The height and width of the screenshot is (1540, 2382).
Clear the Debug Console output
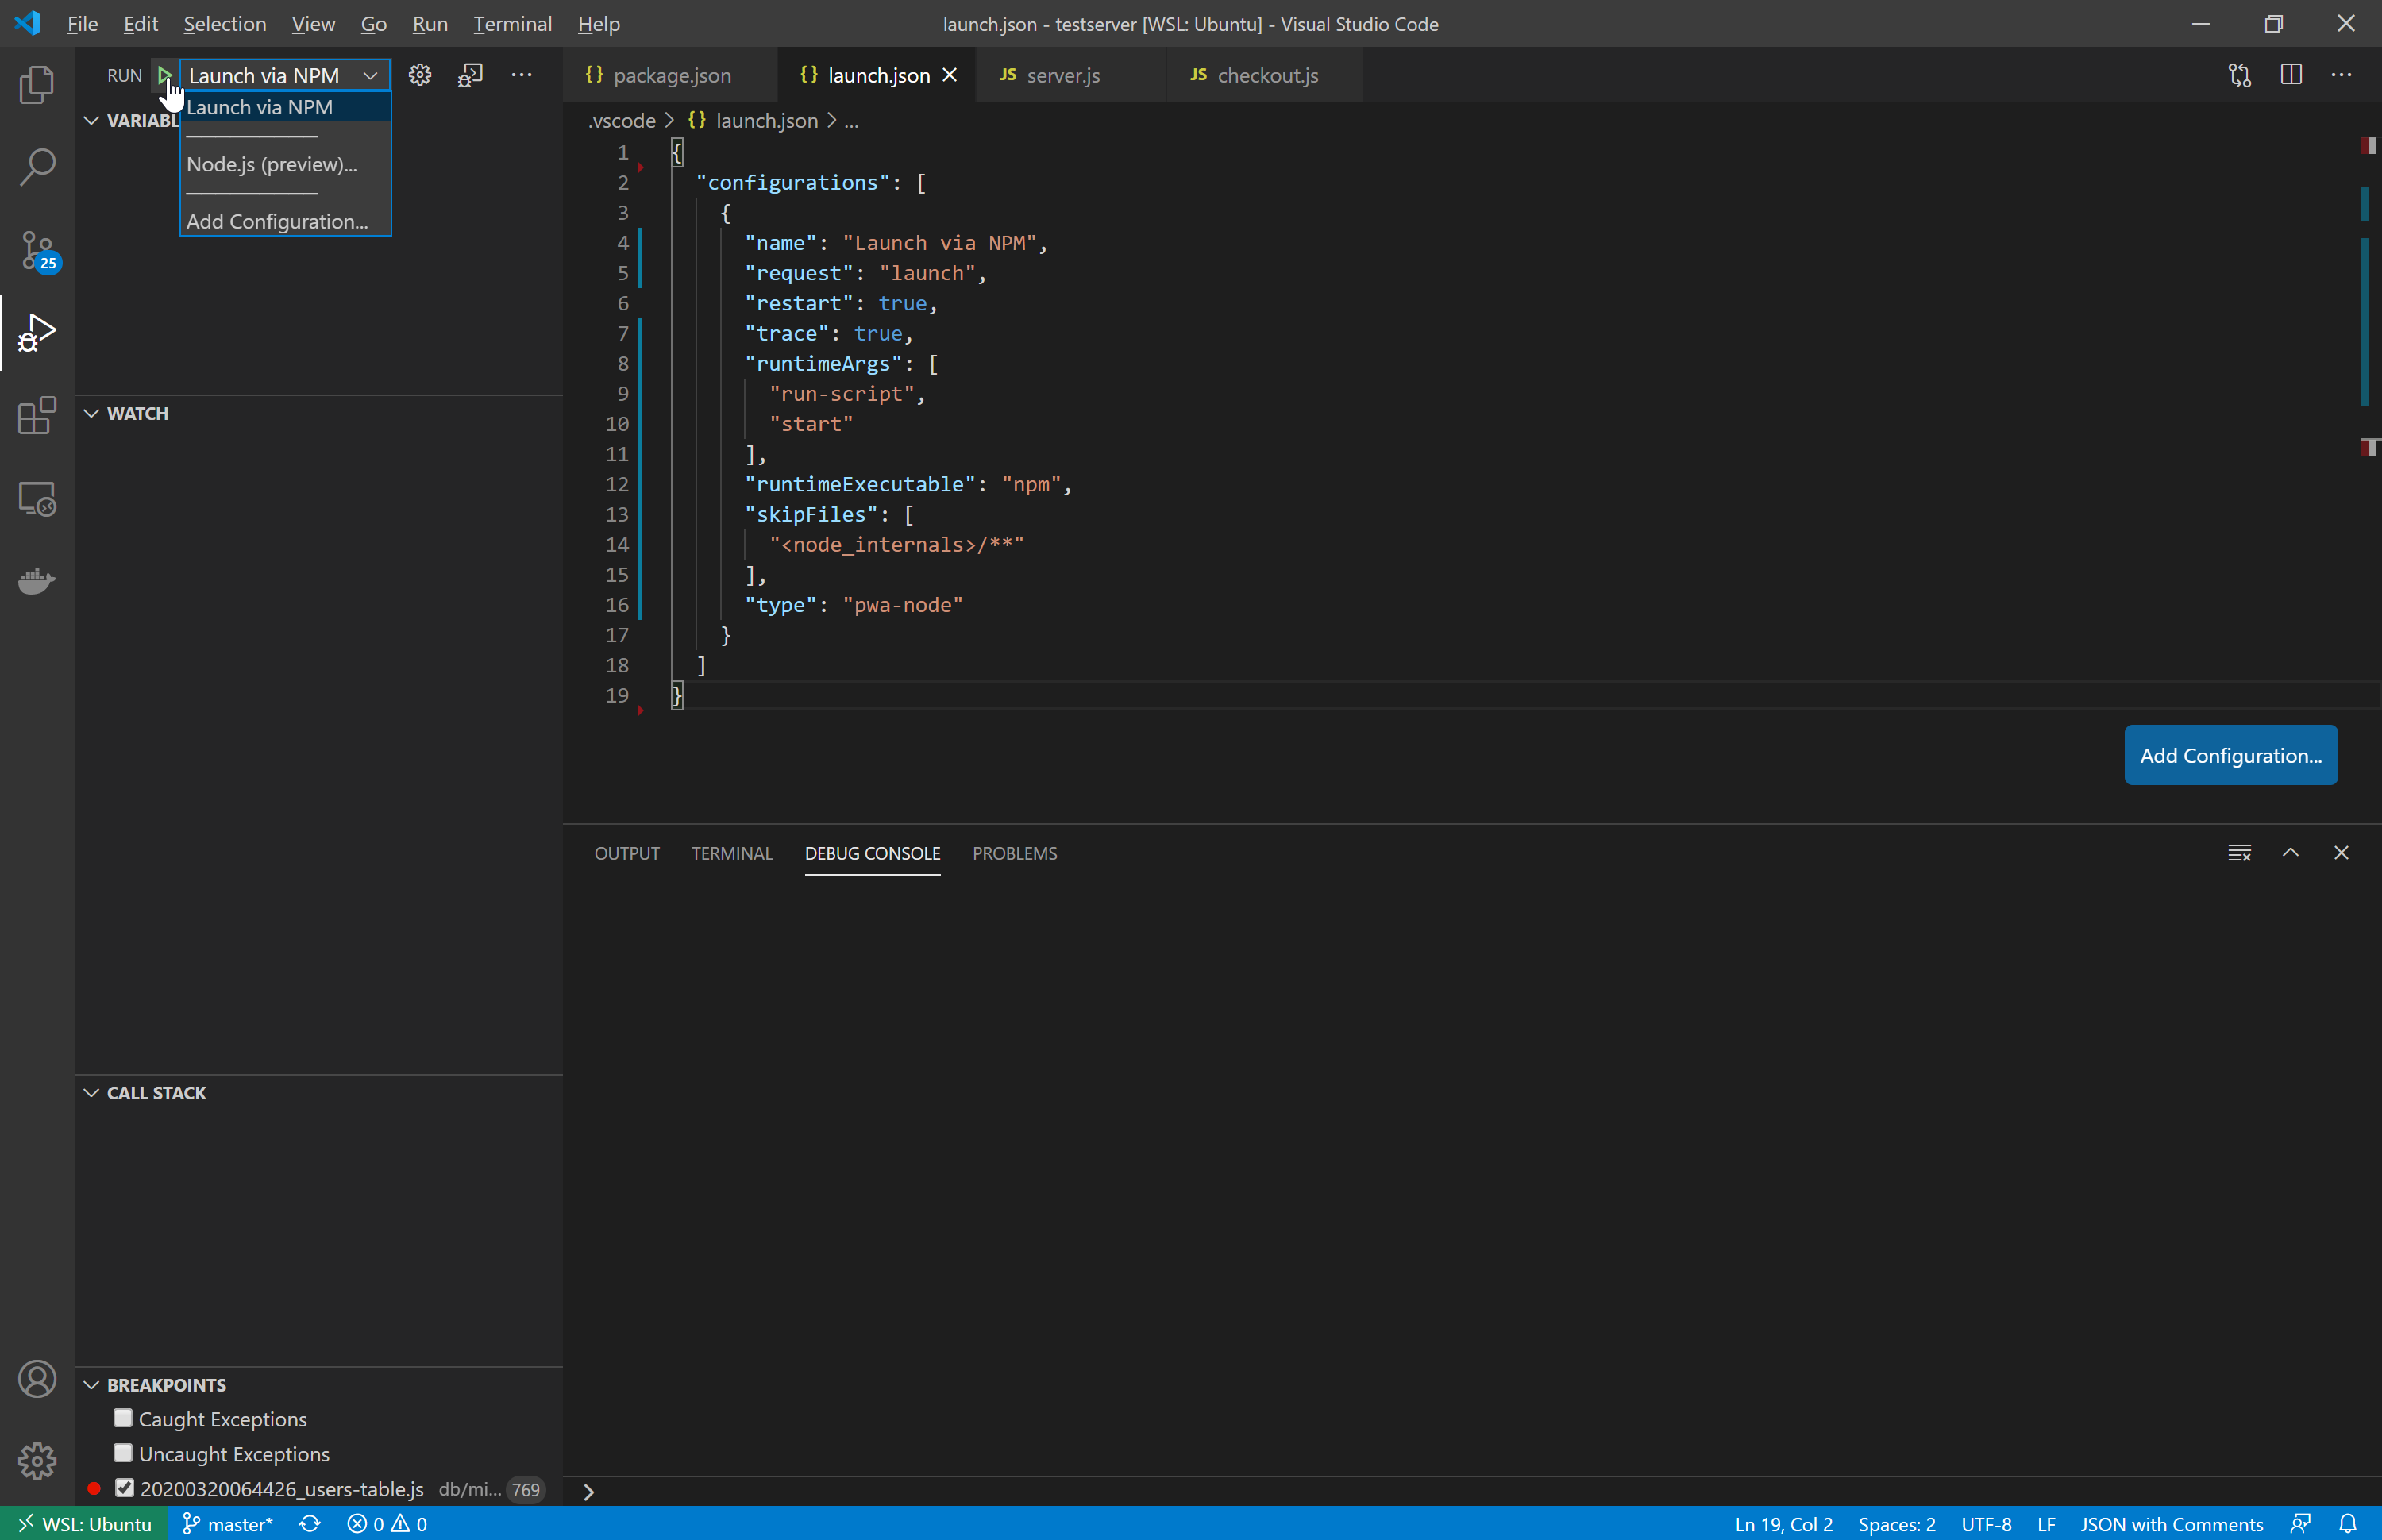(x=2240, y=853)
